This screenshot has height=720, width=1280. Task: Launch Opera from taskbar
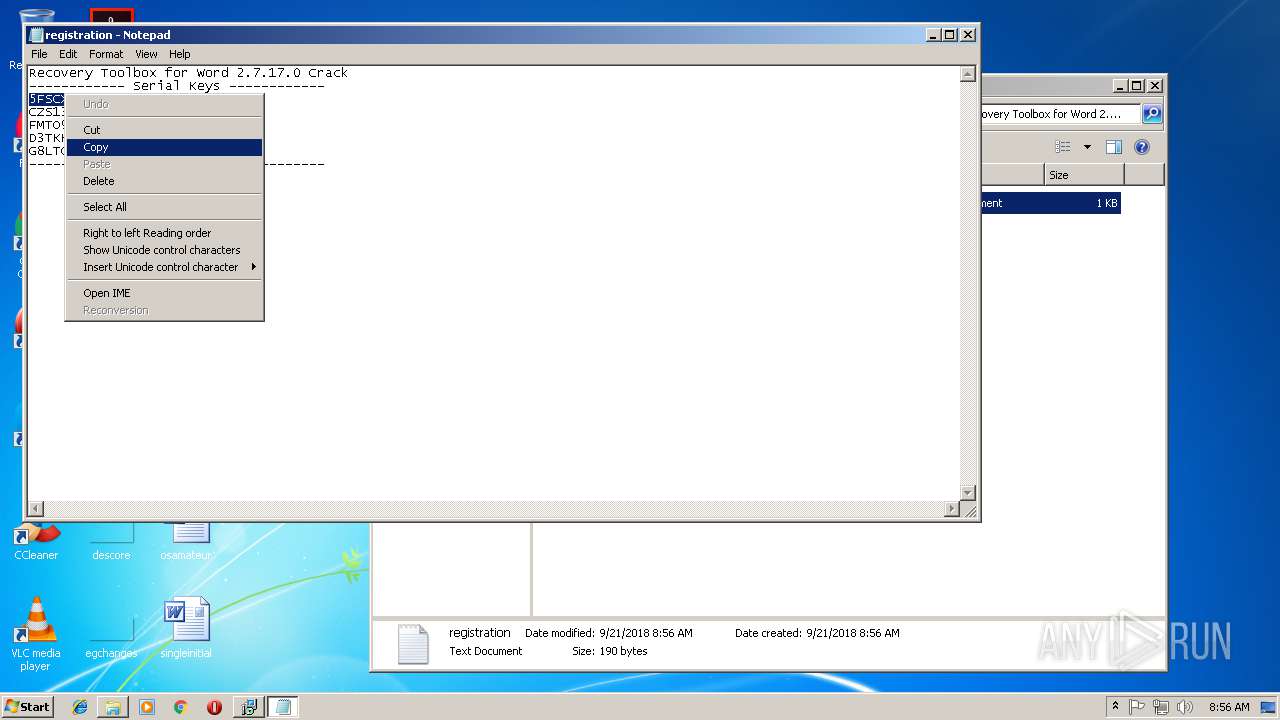coord(214,707)
